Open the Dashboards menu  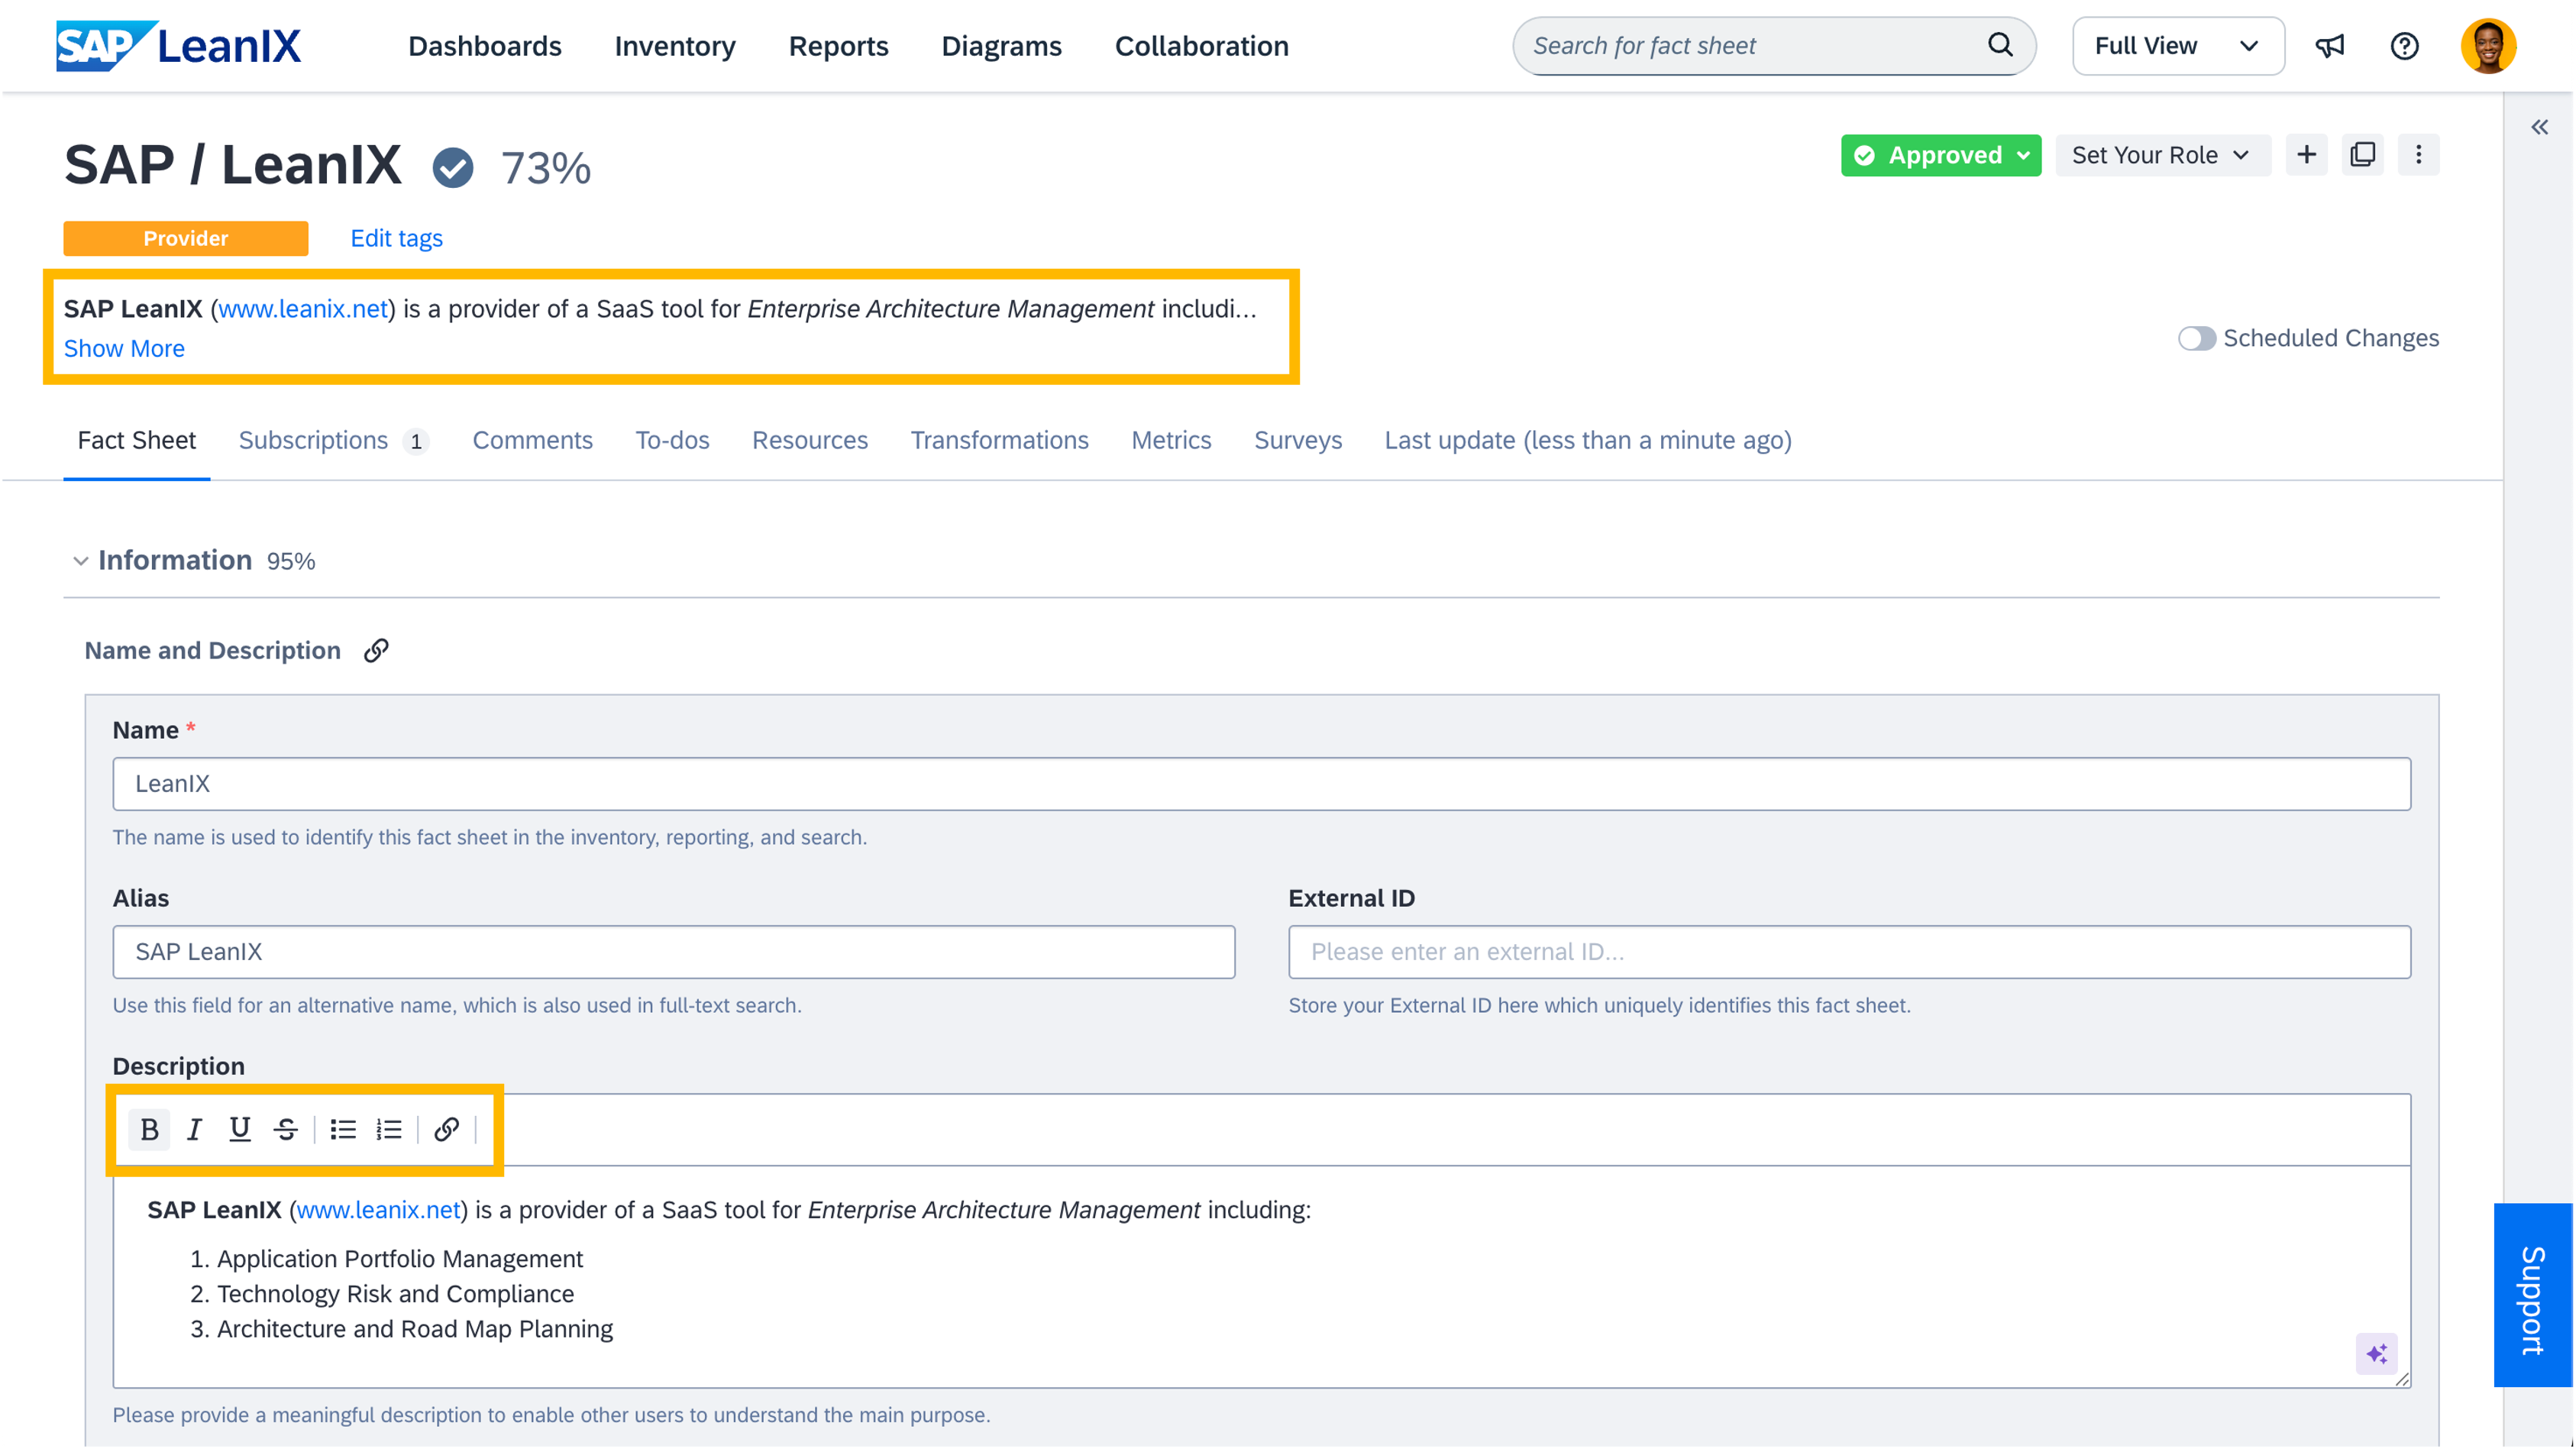click(485, 46)
